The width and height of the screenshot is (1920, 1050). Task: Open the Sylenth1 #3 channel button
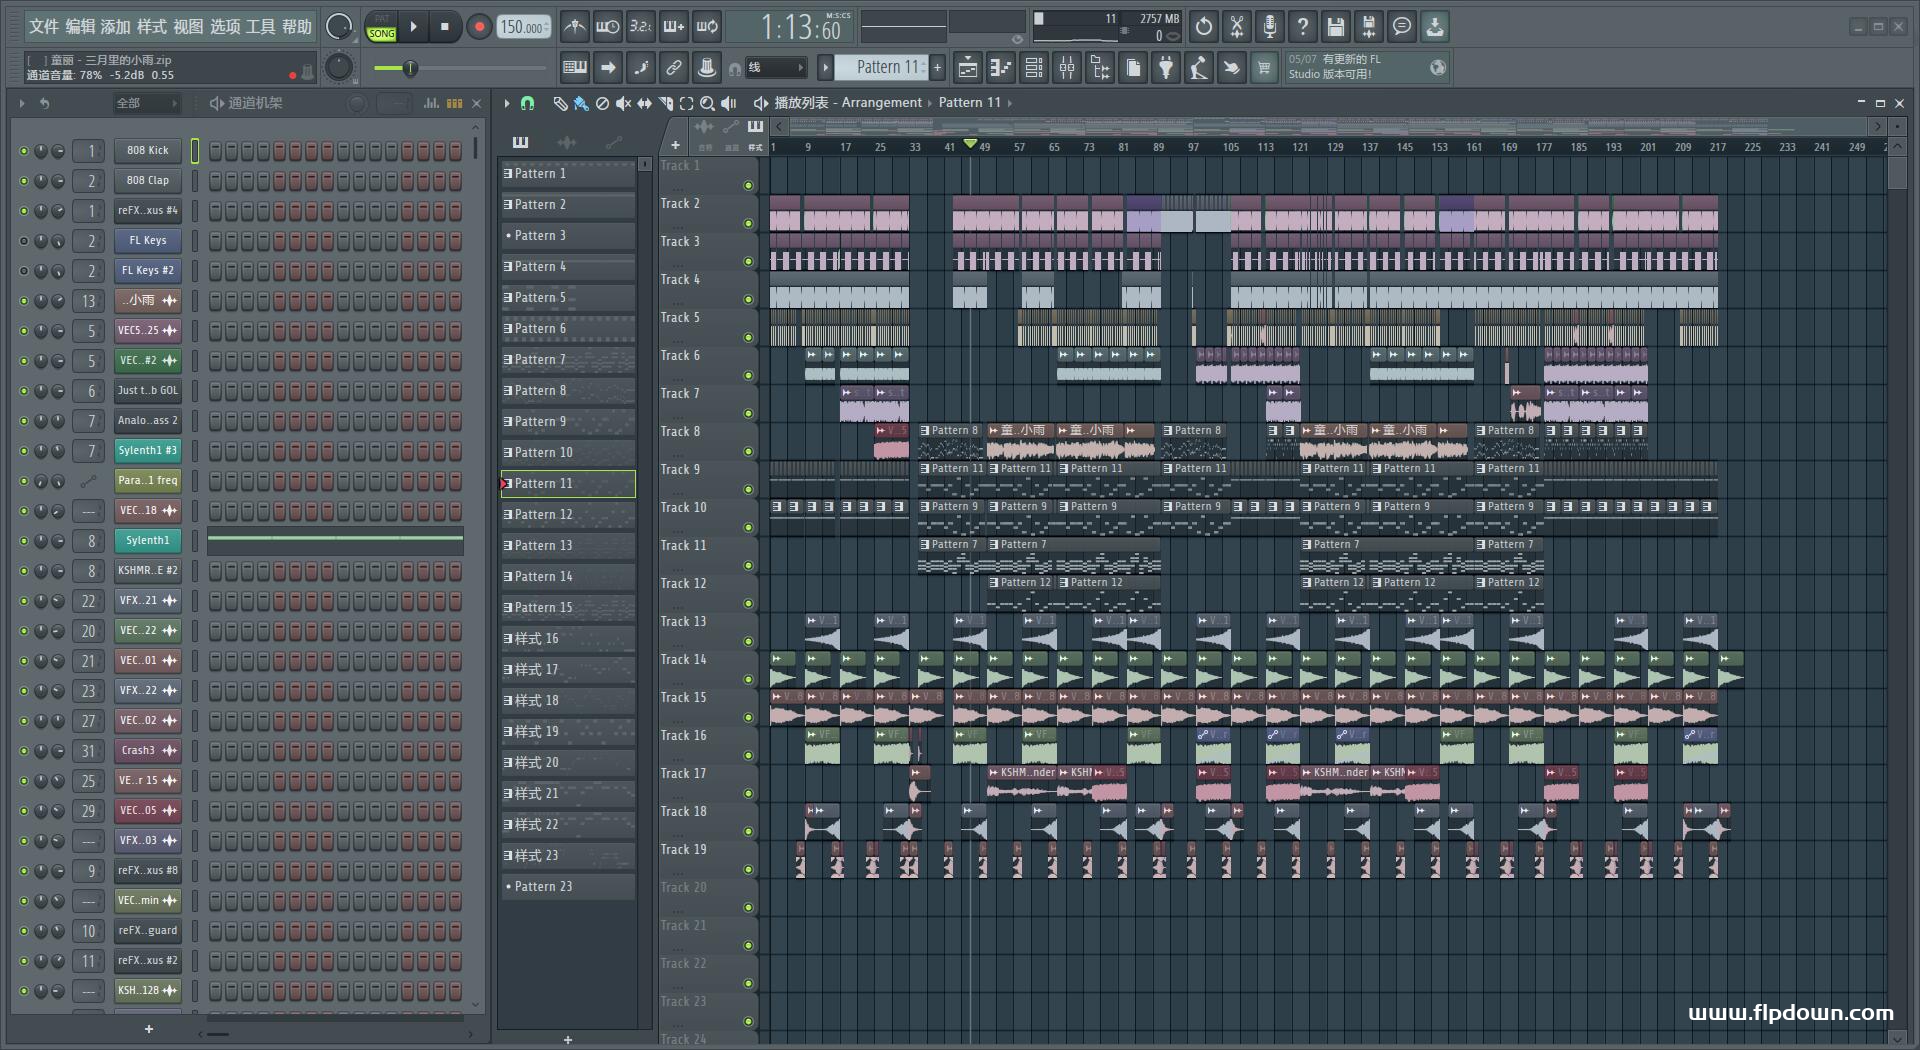click(x=147, y=451)
